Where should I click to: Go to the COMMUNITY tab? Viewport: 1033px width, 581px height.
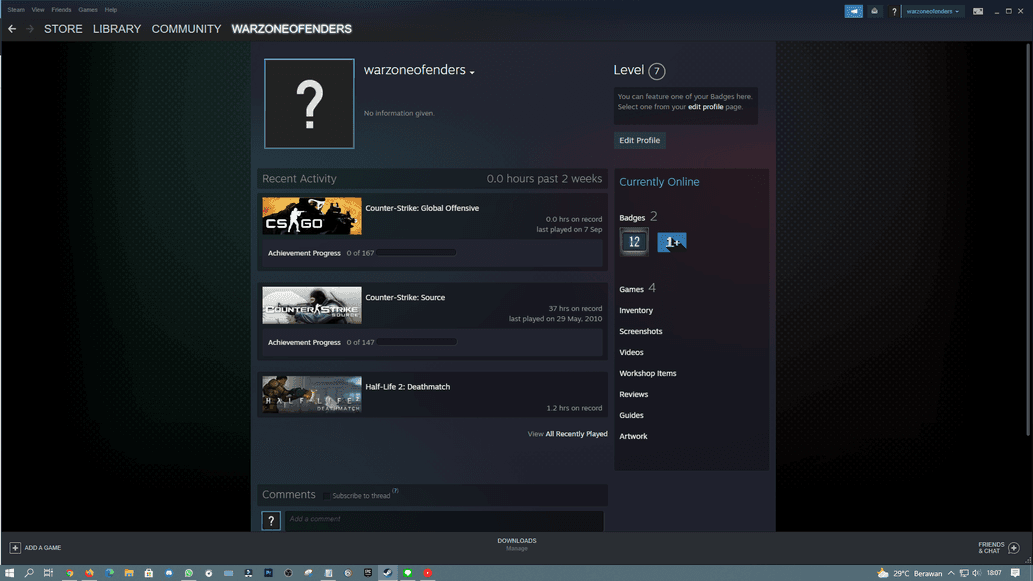[186, 29]
